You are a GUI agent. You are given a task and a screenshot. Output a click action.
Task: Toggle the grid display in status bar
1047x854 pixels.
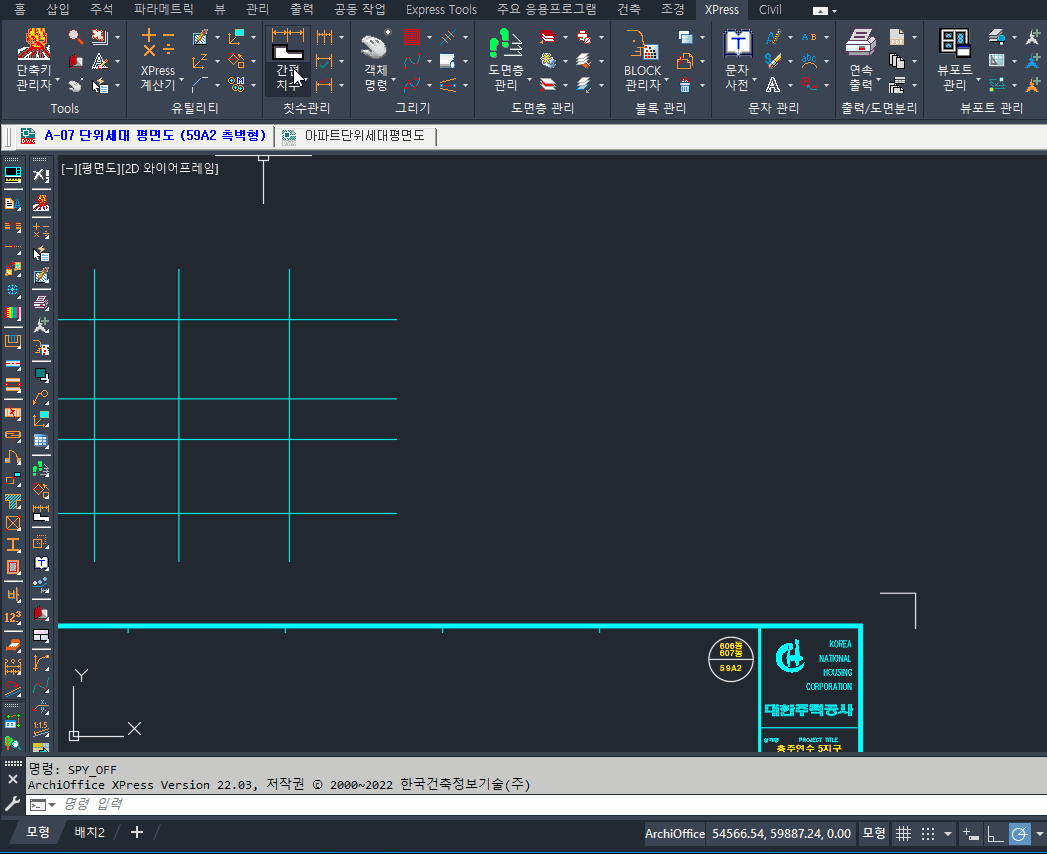coord(902,834)
